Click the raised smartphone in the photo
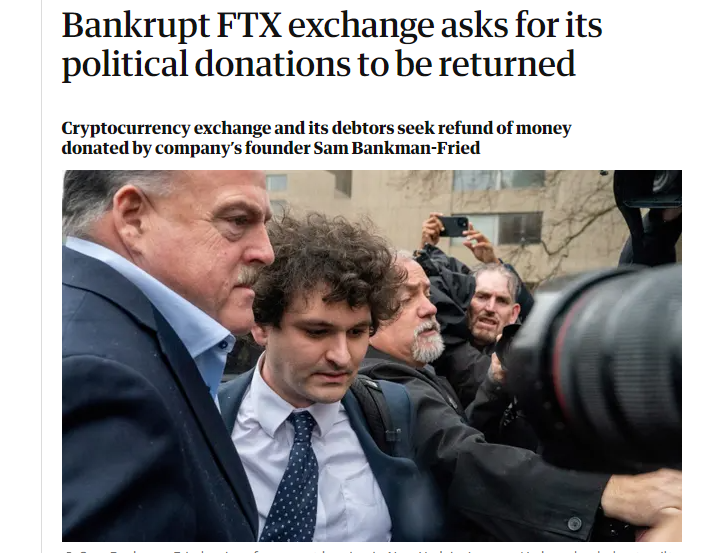This screenshot has width=702, height=553. 454,226
